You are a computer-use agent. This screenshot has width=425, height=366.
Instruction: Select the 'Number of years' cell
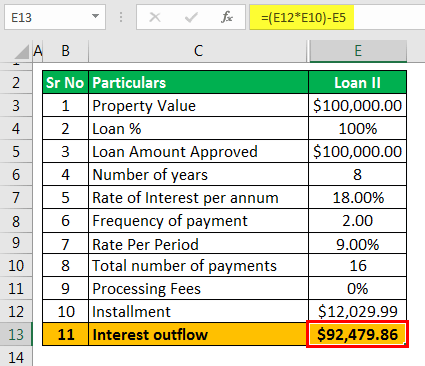coord(198,174)
